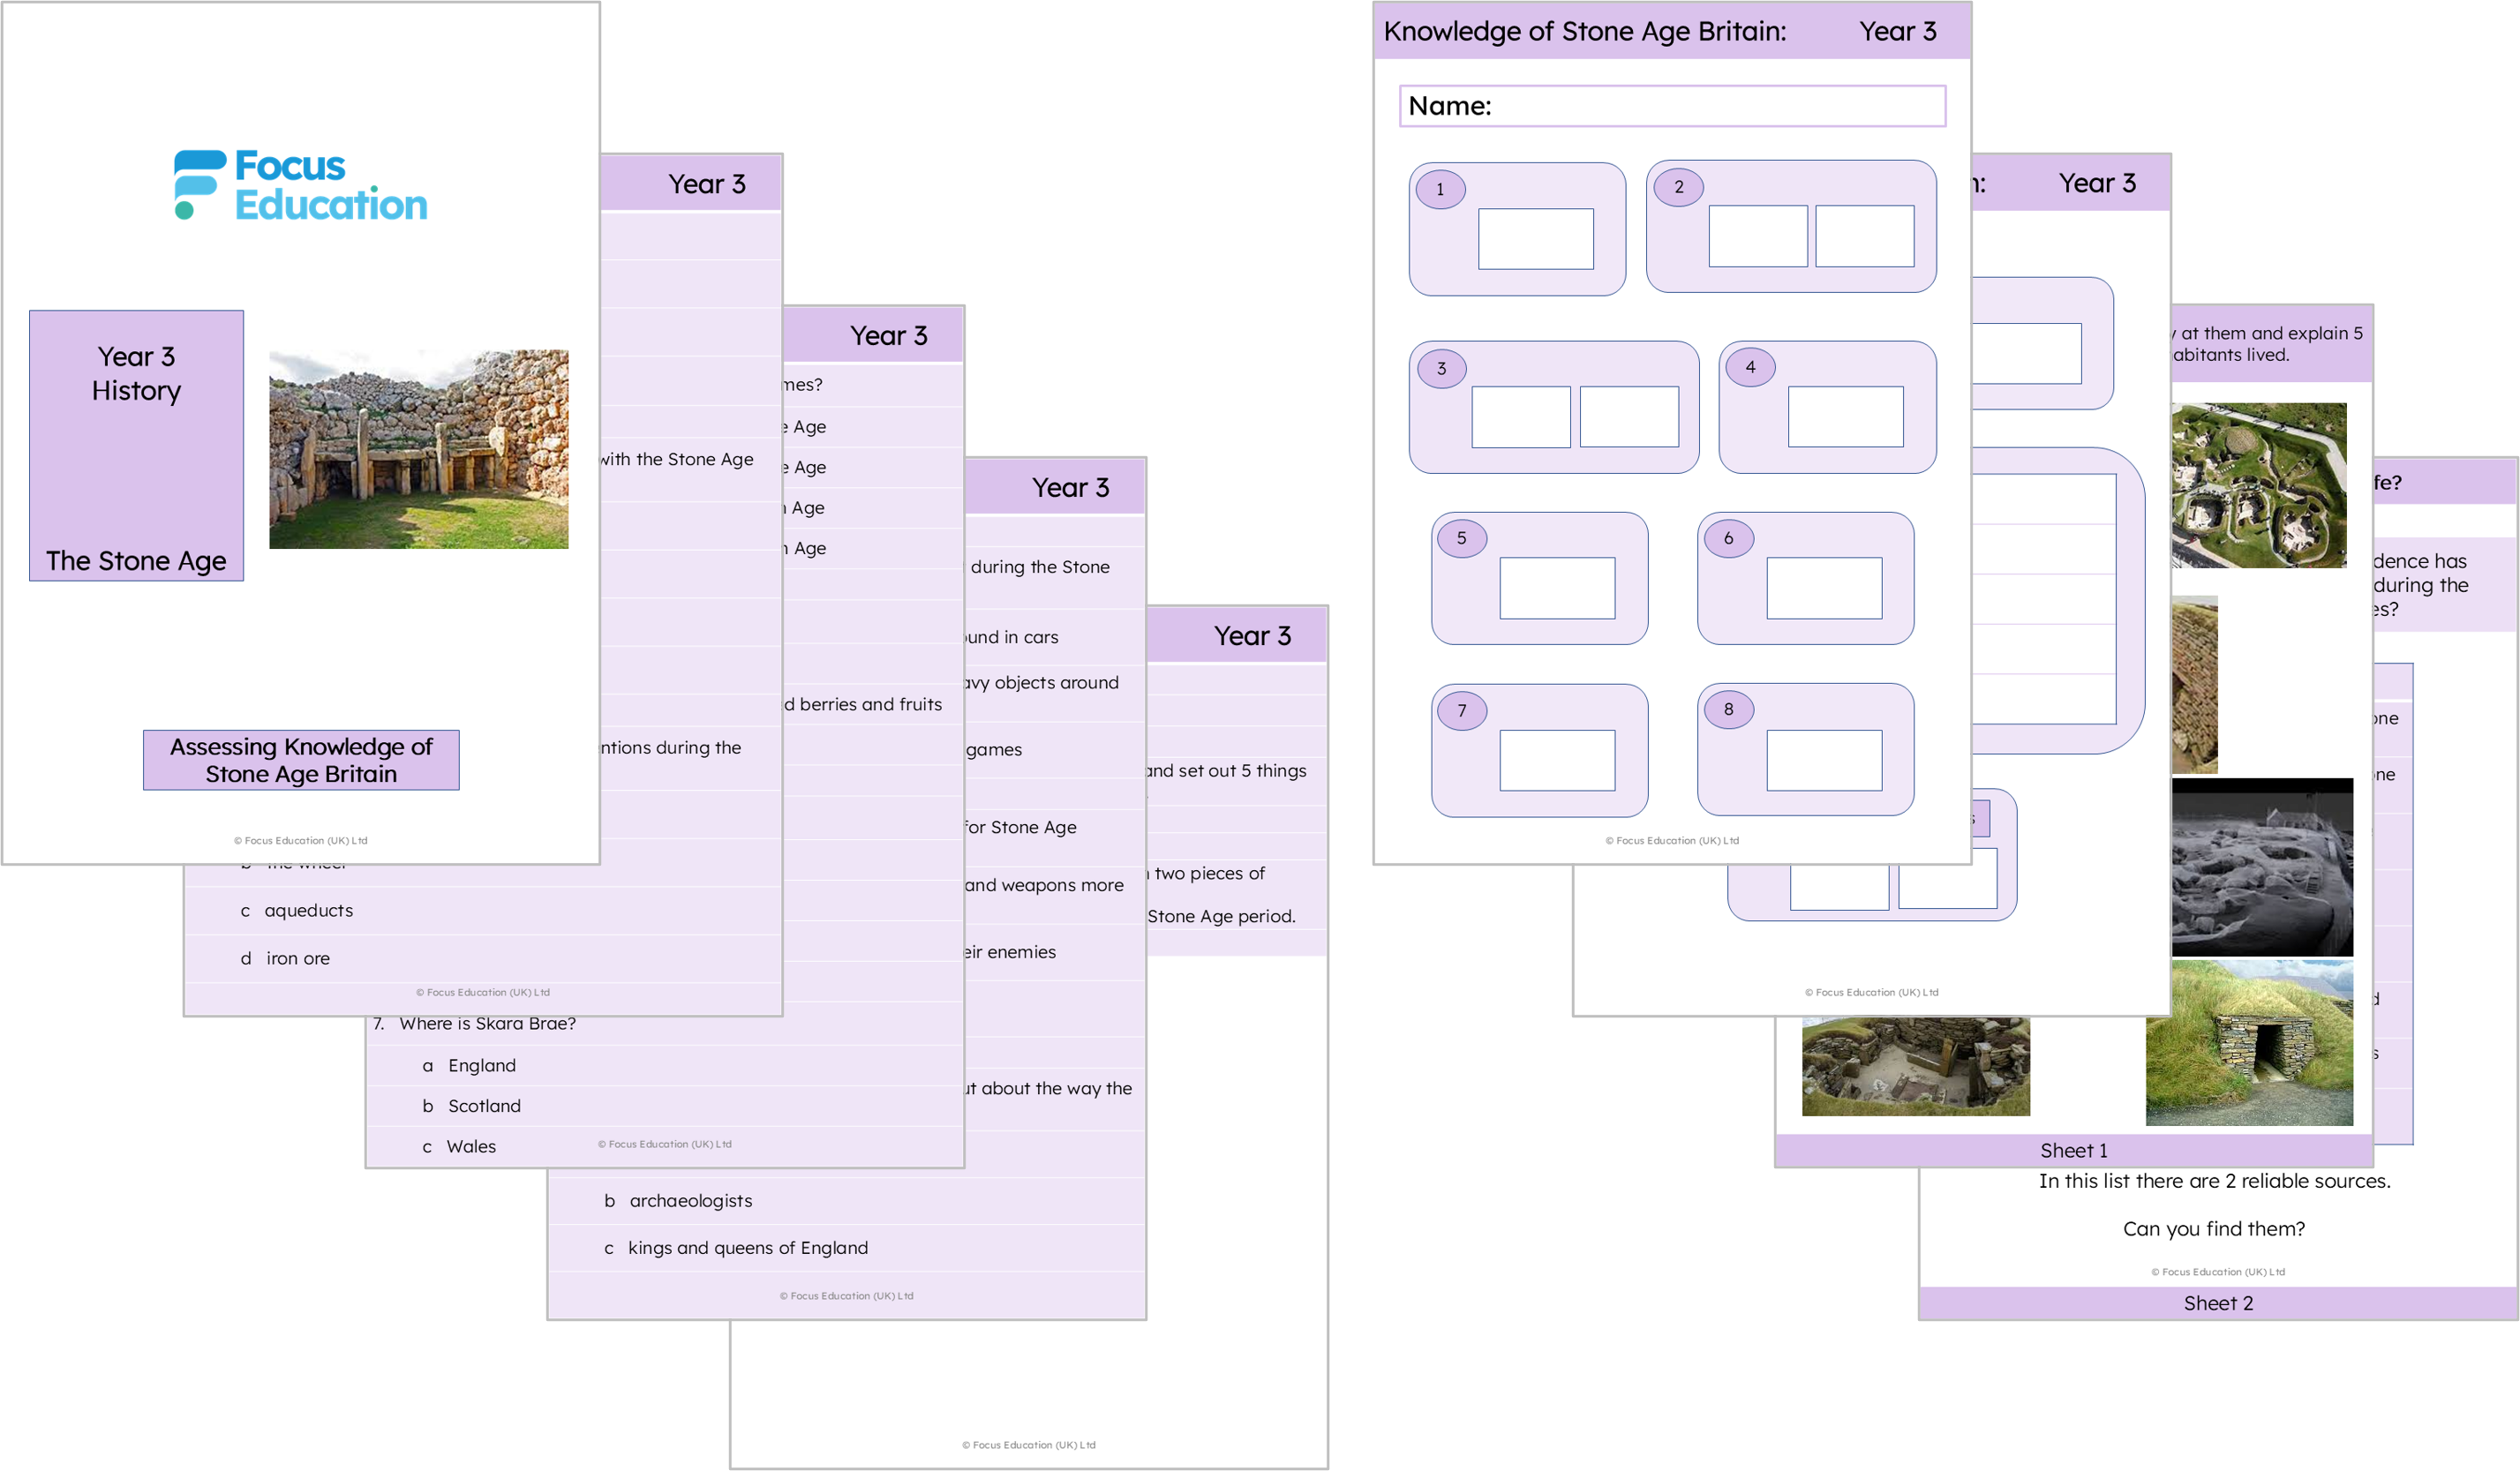Click left answer box in question 3 panel
The image size is (2520, 1471).
pyautogui.click(x=1521, y=417)
